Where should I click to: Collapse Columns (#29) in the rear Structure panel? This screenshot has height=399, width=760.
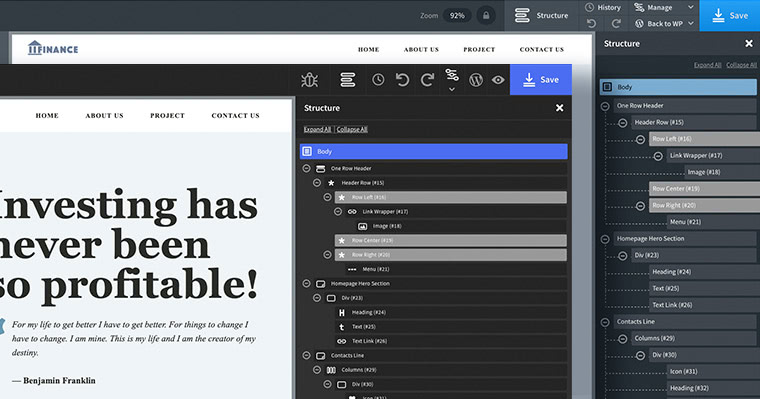point(623,339)
